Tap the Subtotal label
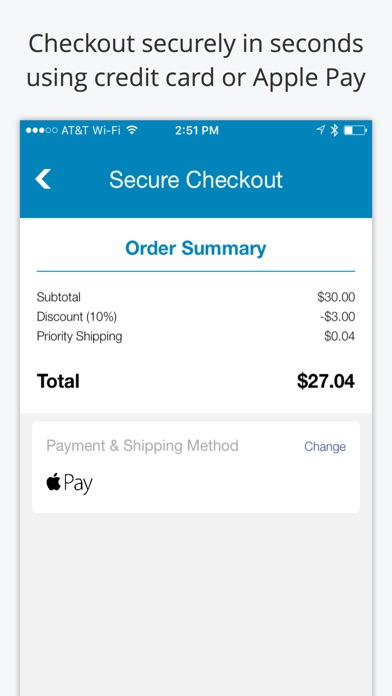Image resolution: width=392 pixels, height=696 pixels. point(59,297)
